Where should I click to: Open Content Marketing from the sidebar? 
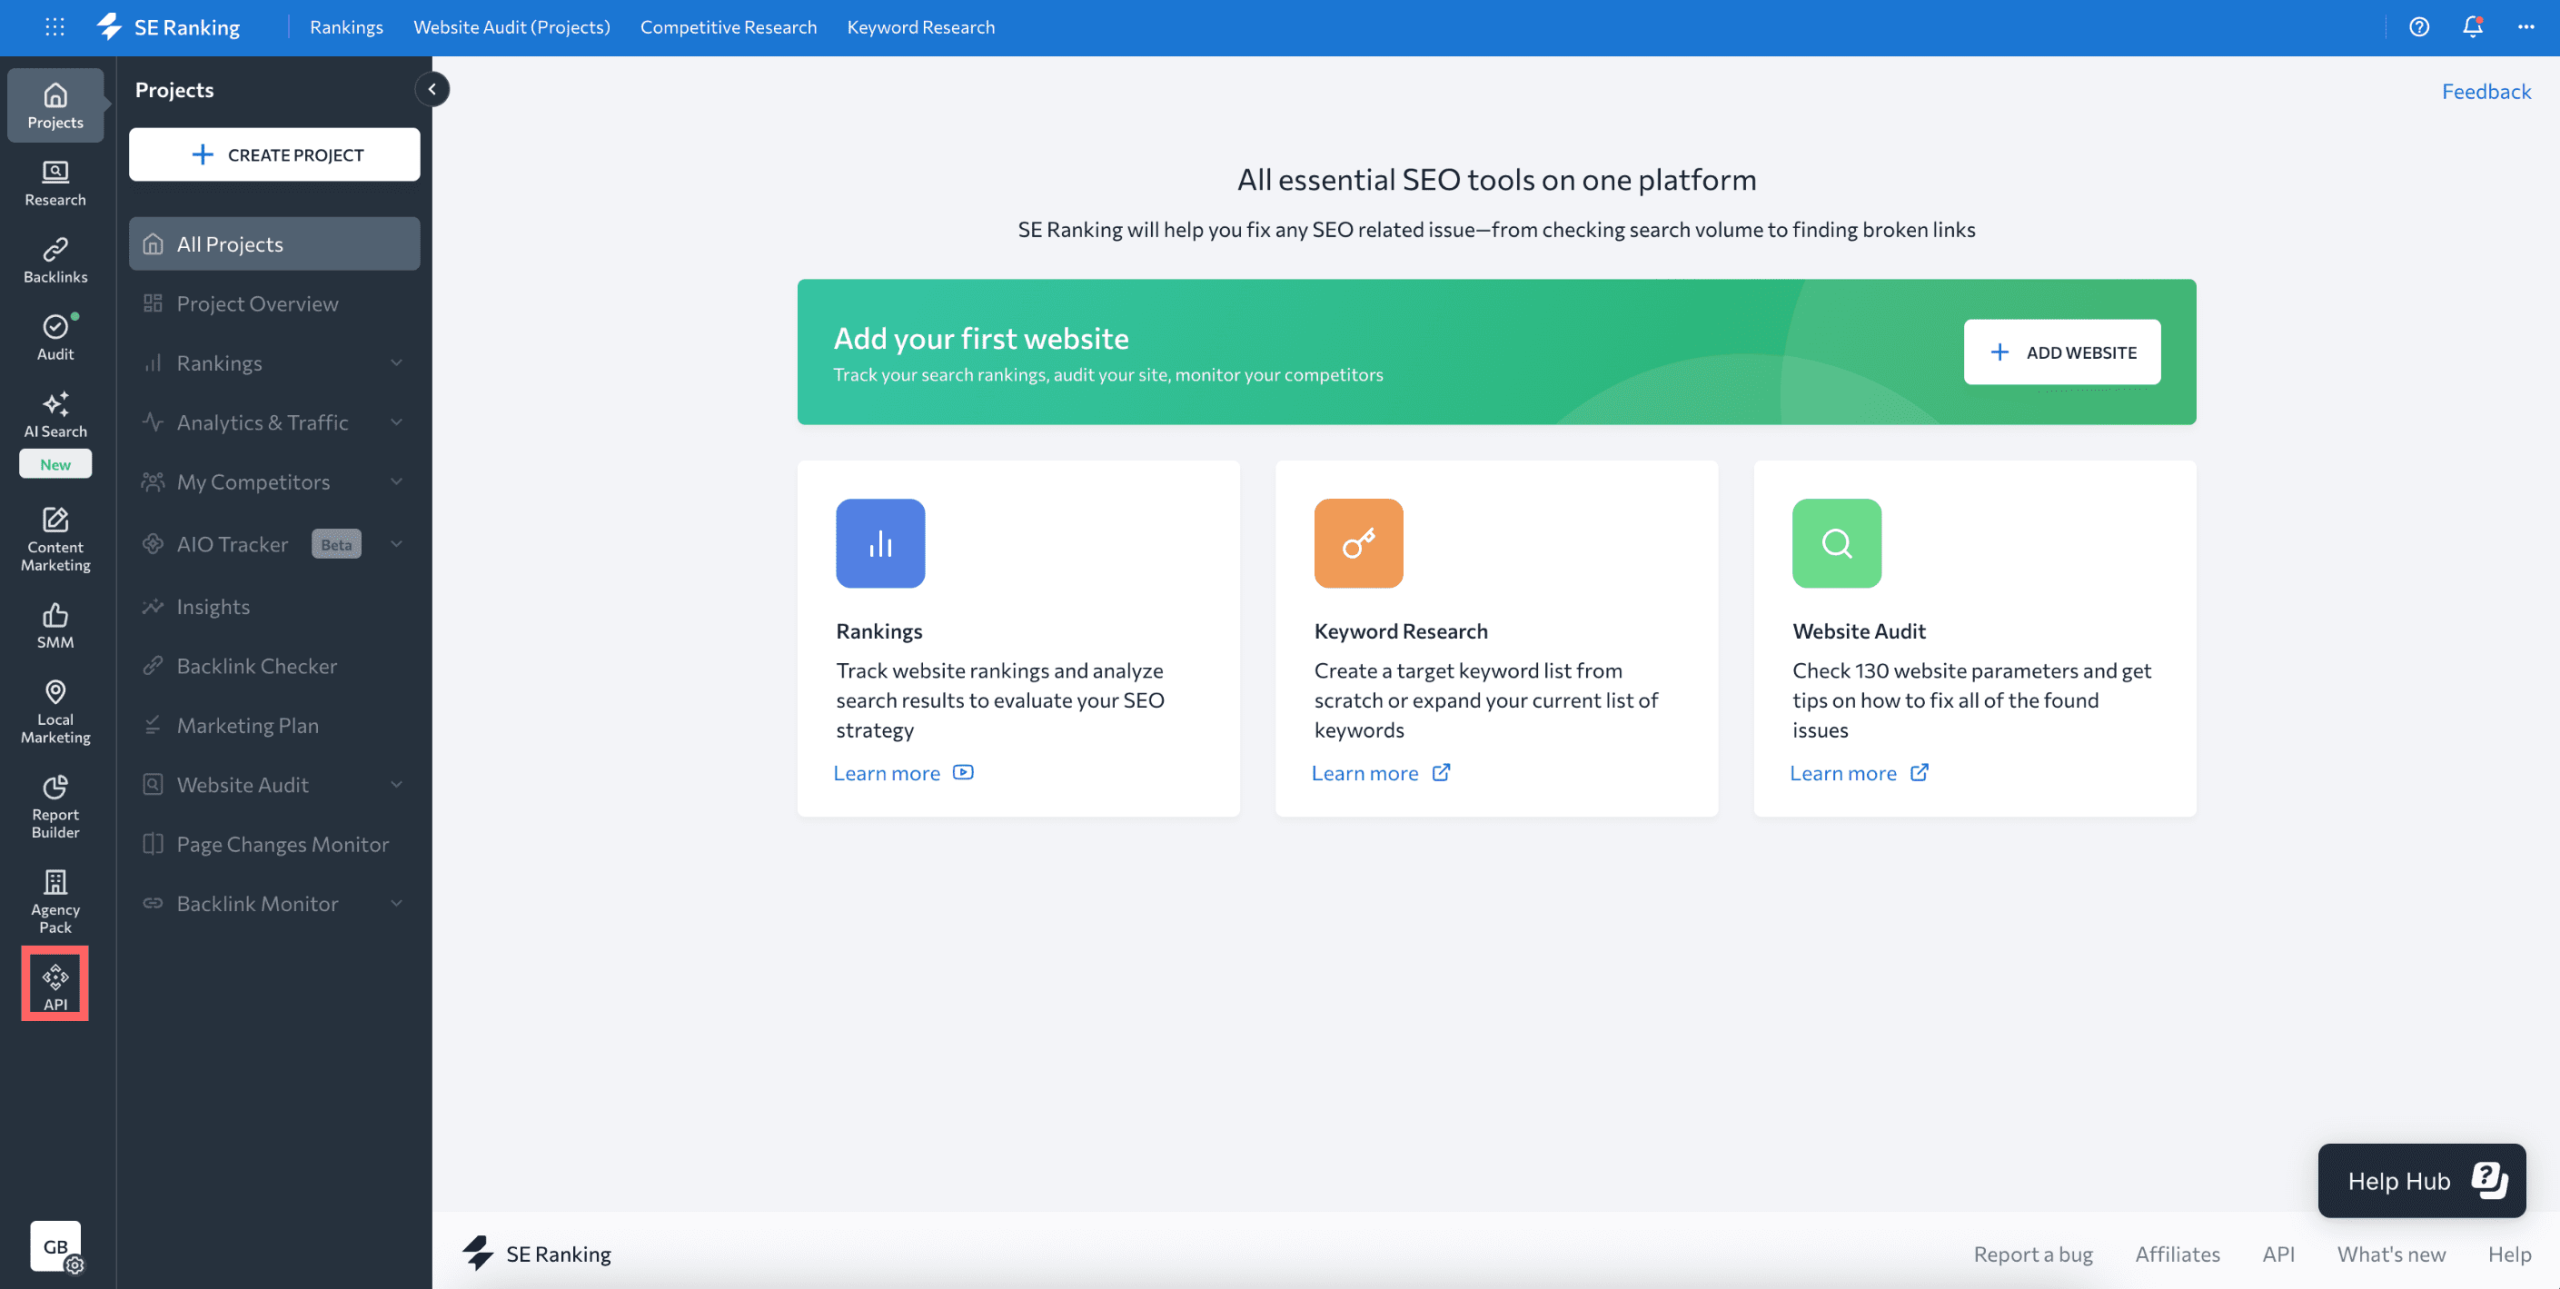[x=55, y=538]
